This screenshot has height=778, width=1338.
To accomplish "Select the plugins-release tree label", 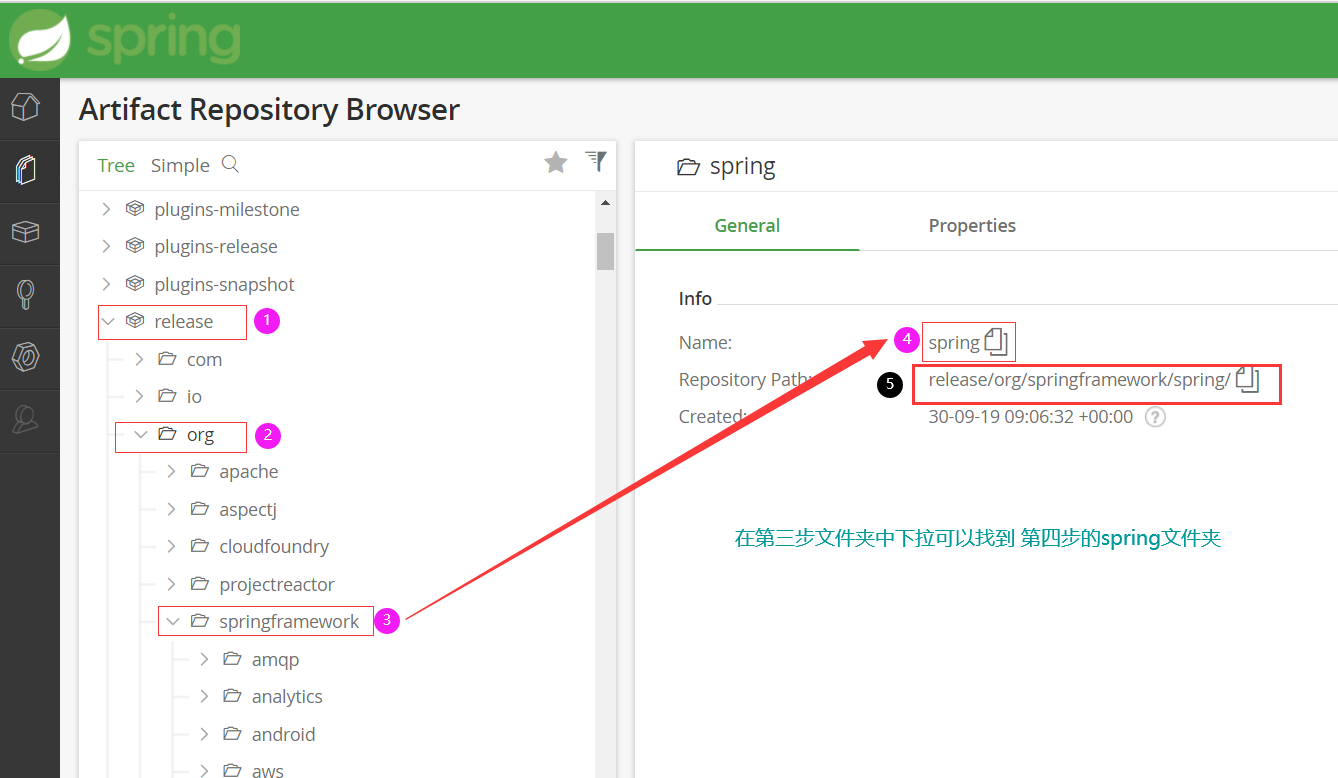I will click(216, 246).
